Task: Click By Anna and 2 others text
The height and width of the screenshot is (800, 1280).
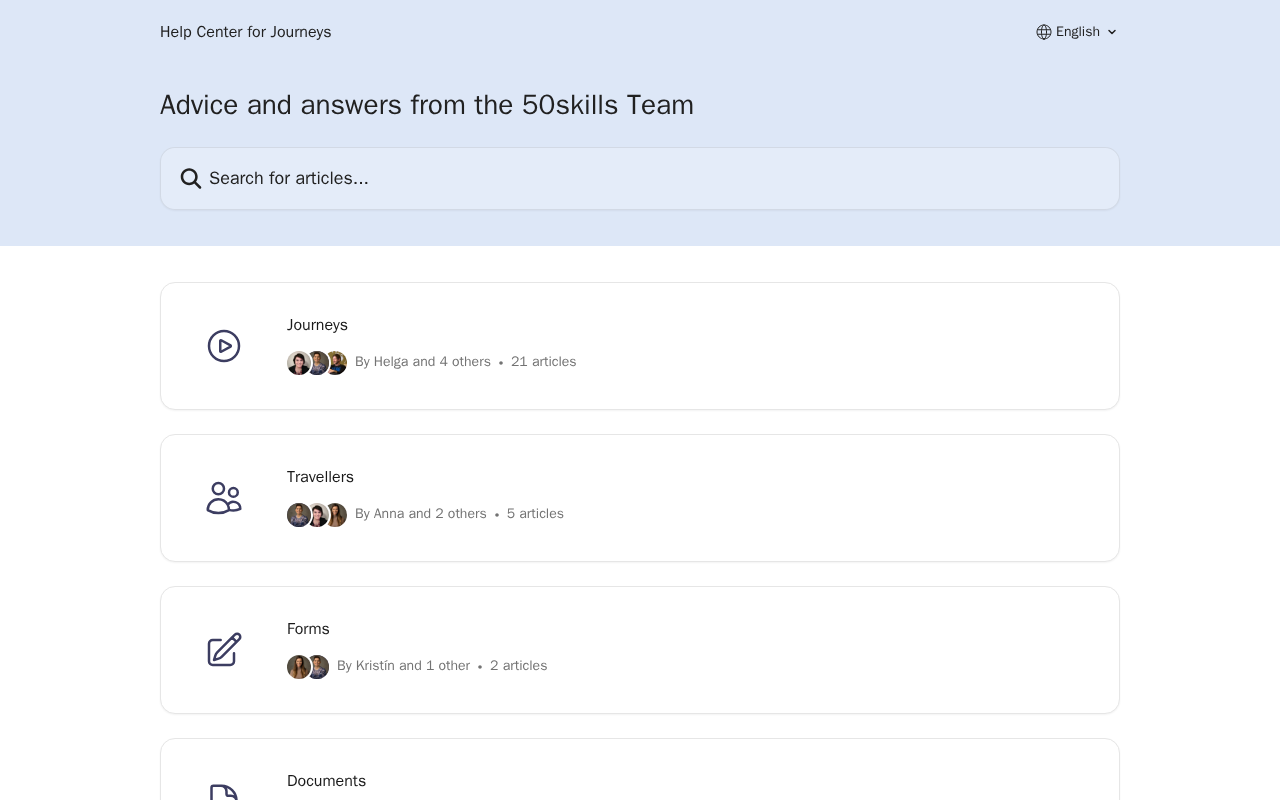Action: 420,514
